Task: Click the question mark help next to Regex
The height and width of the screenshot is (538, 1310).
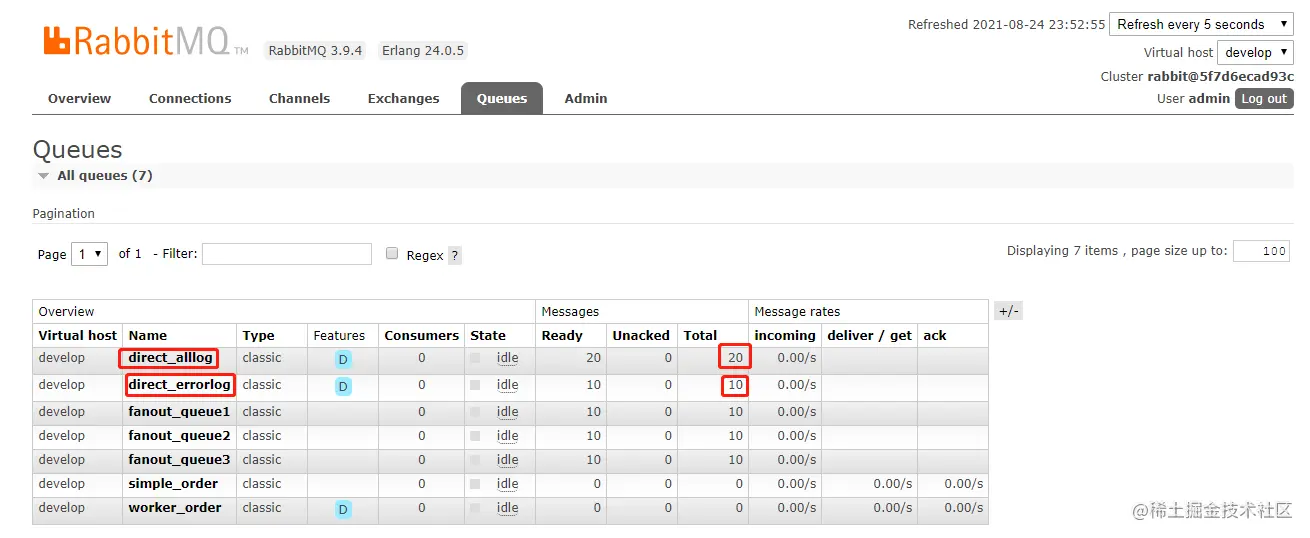Action: pos(455,255)
